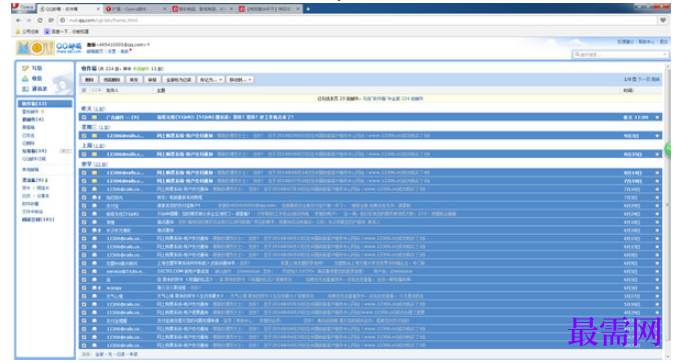
Task: Click the 全部标为已读 button
Action: 179,80
